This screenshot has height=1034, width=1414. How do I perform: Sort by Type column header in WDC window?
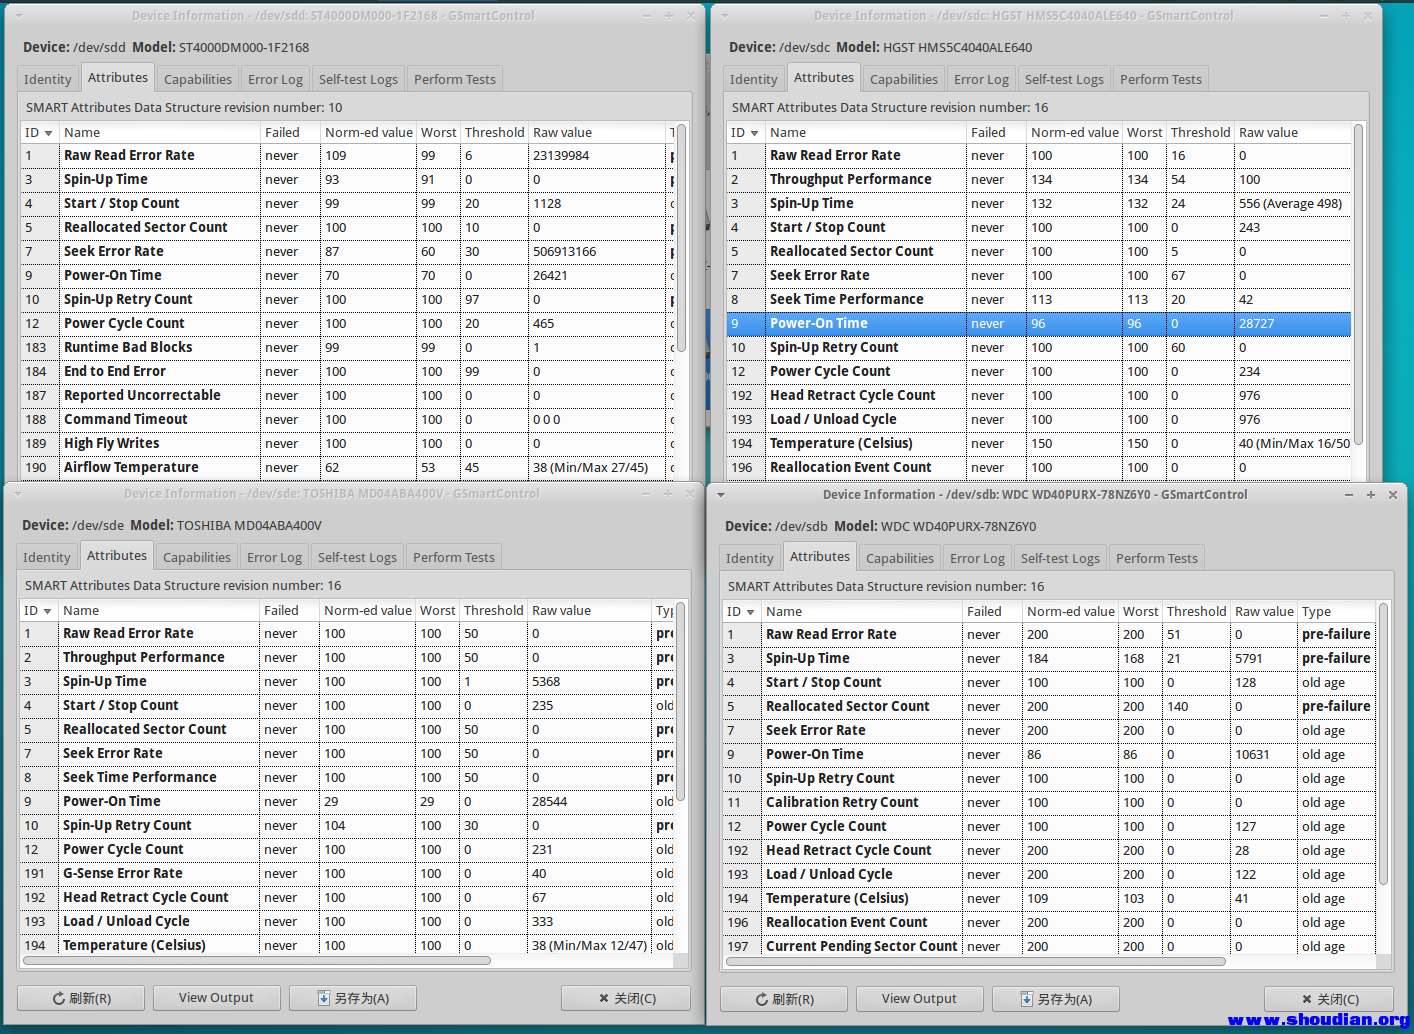tap(1336, 611)
